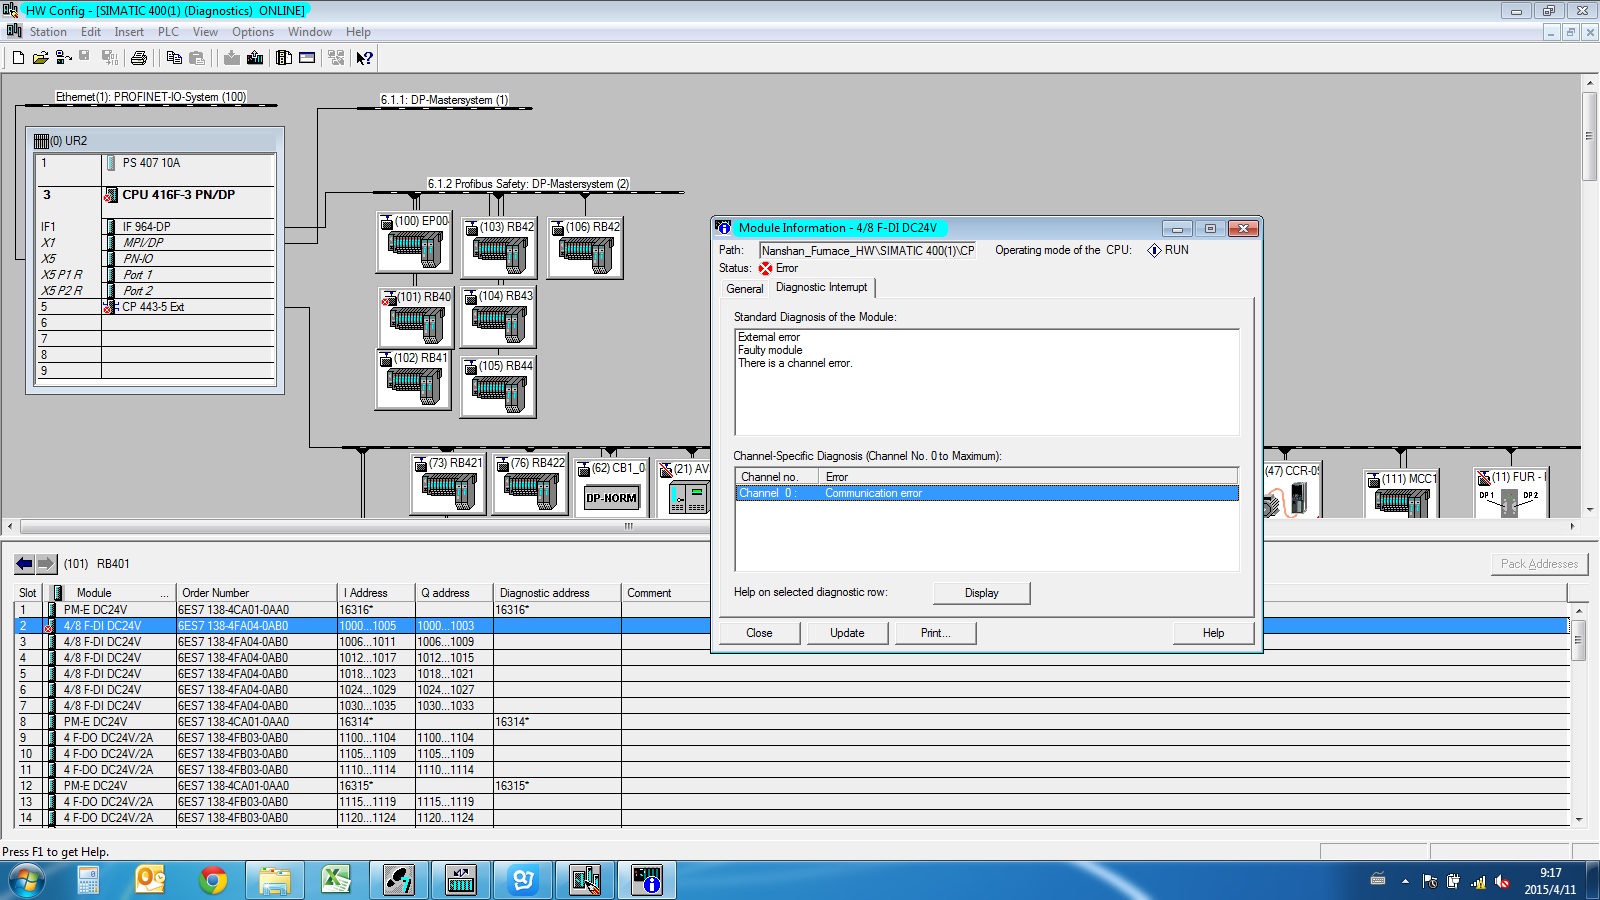
Task: Switch to the General tab
Action: tap(744, 289)
